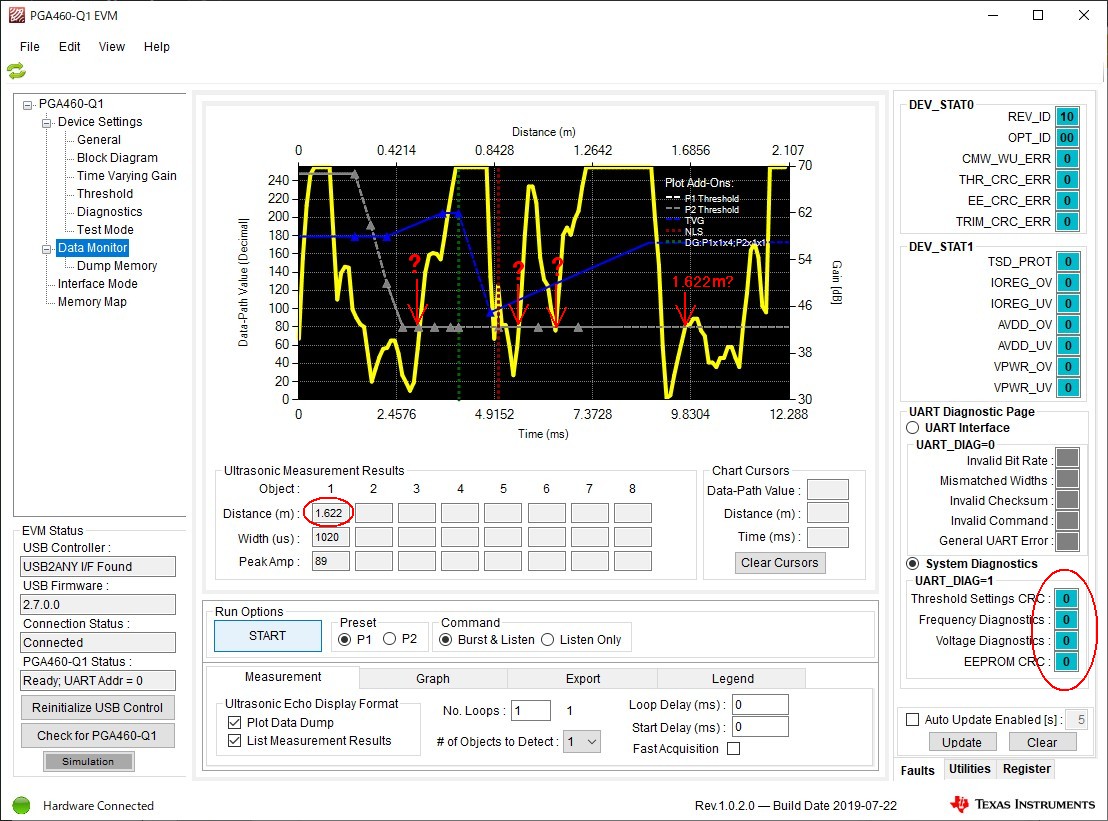Open the Time Varying Gain page
The width and height of the screenshot is (1108, 821).
(126, 175)
